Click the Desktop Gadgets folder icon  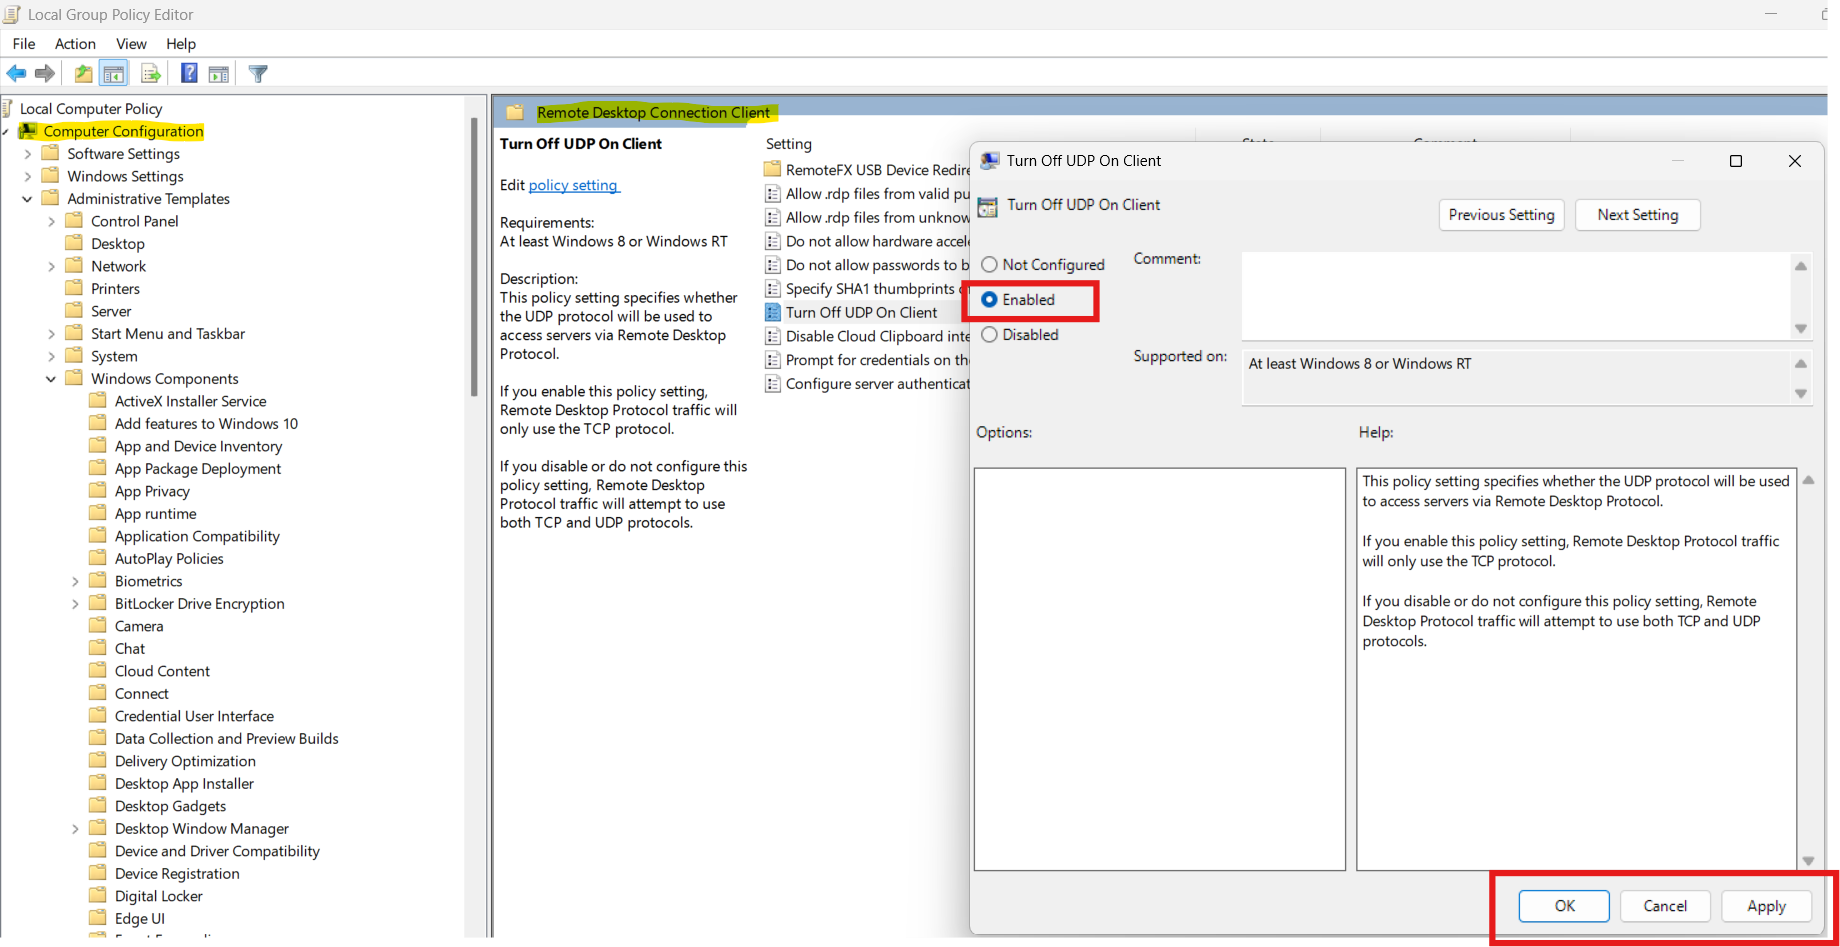pyautogui.click(x=98, y=806)
